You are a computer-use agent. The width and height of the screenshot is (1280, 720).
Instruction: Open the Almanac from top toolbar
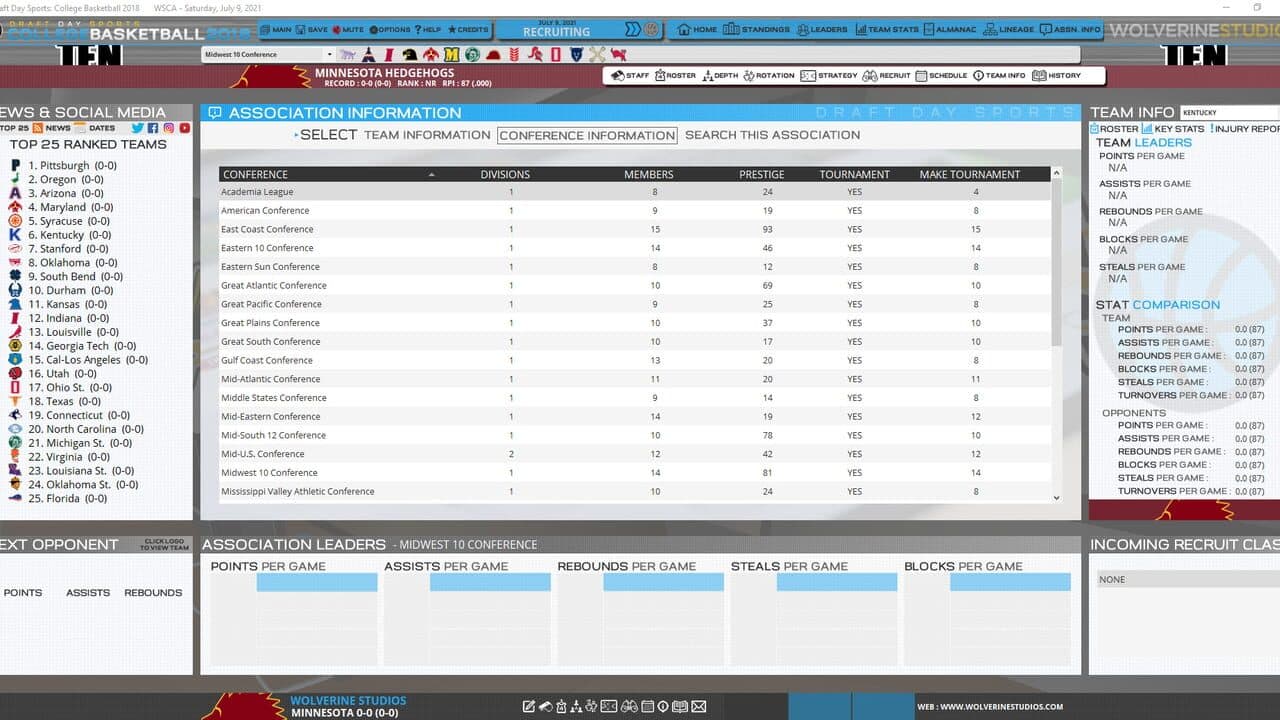(949, 30)
